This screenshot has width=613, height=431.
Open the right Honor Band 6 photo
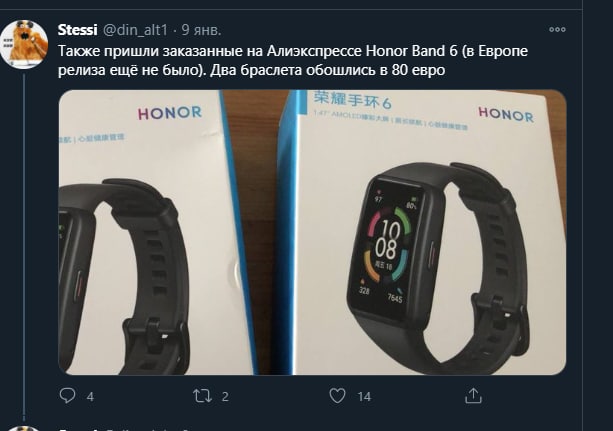429,232
